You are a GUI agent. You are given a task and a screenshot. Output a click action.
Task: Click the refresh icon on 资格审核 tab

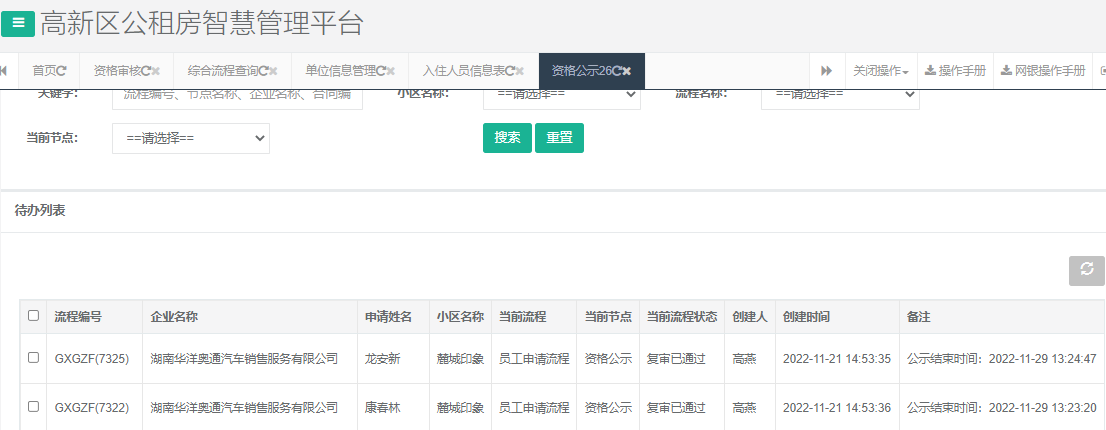(x=146, y=71)
